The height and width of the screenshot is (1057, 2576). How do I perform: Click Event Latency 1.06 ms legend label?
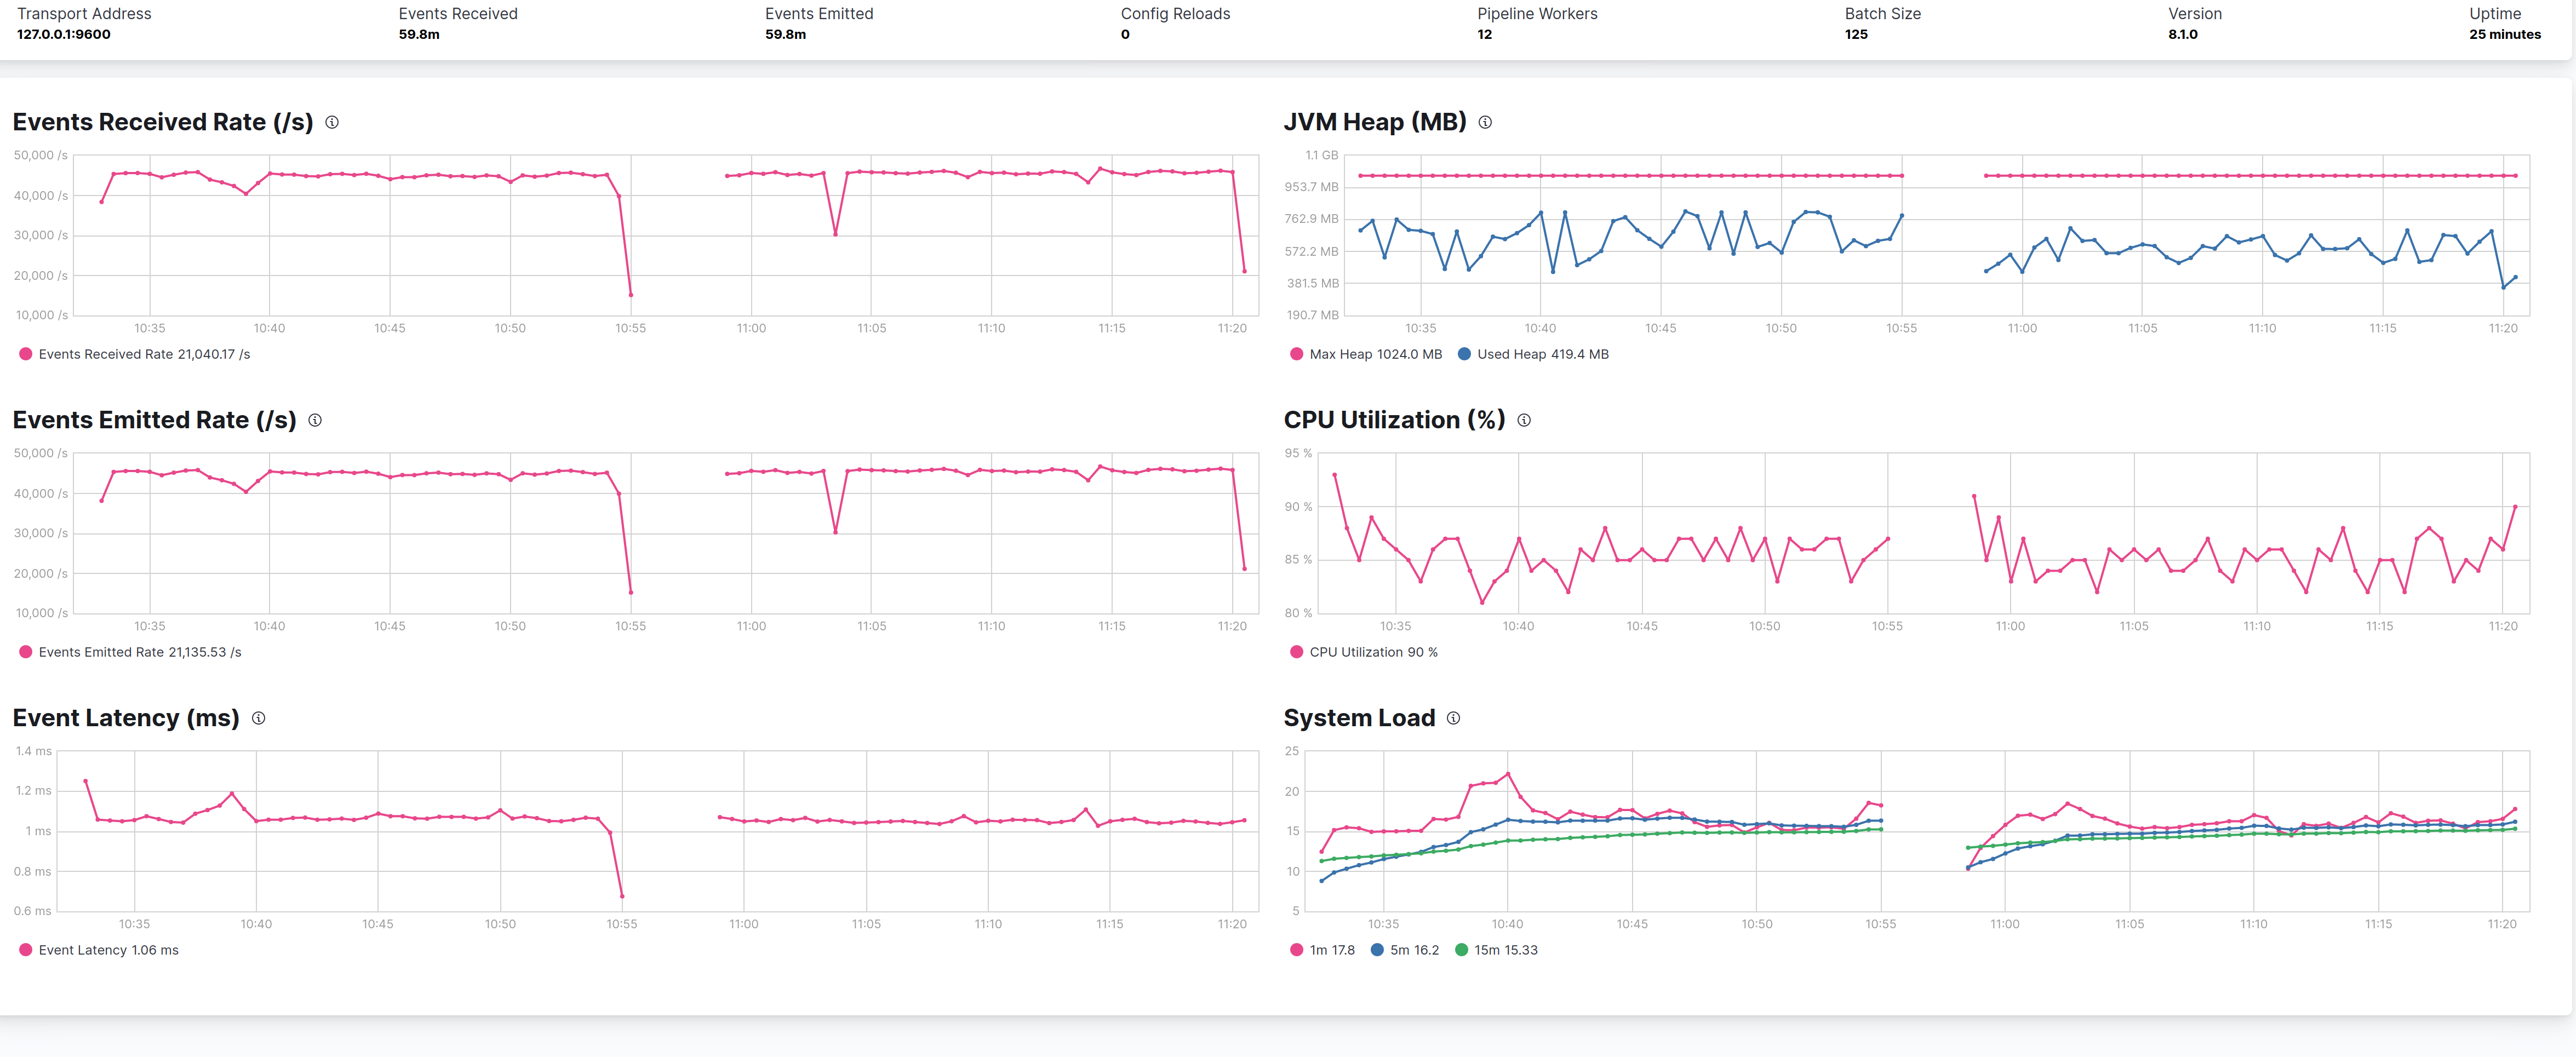(x=108, y=950)
